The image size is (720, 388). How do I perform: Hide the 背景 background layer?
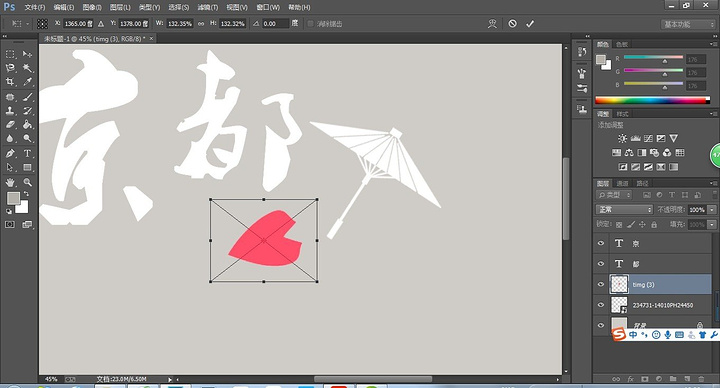coord(601,325)
